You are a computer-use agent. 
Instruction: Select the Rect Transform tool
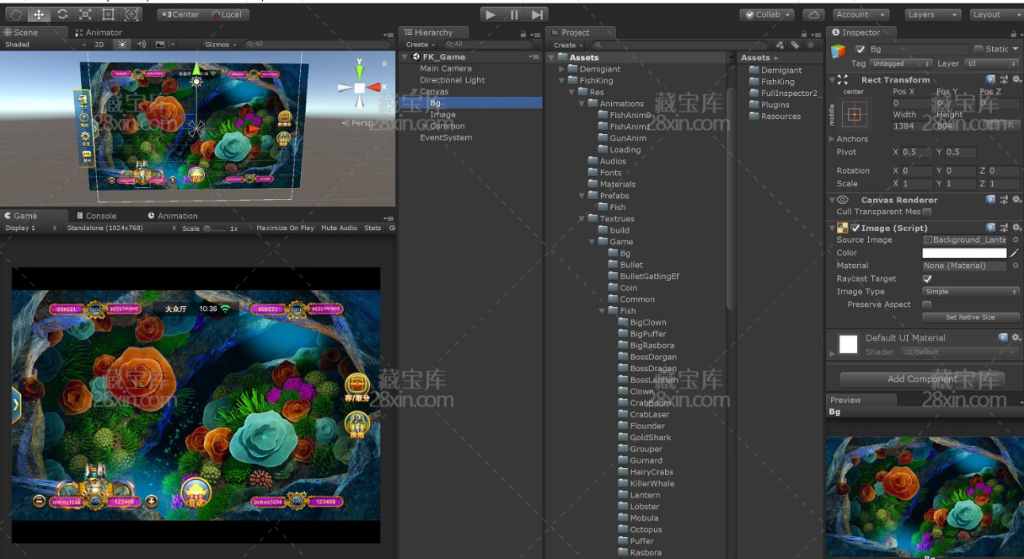(108, 15)
